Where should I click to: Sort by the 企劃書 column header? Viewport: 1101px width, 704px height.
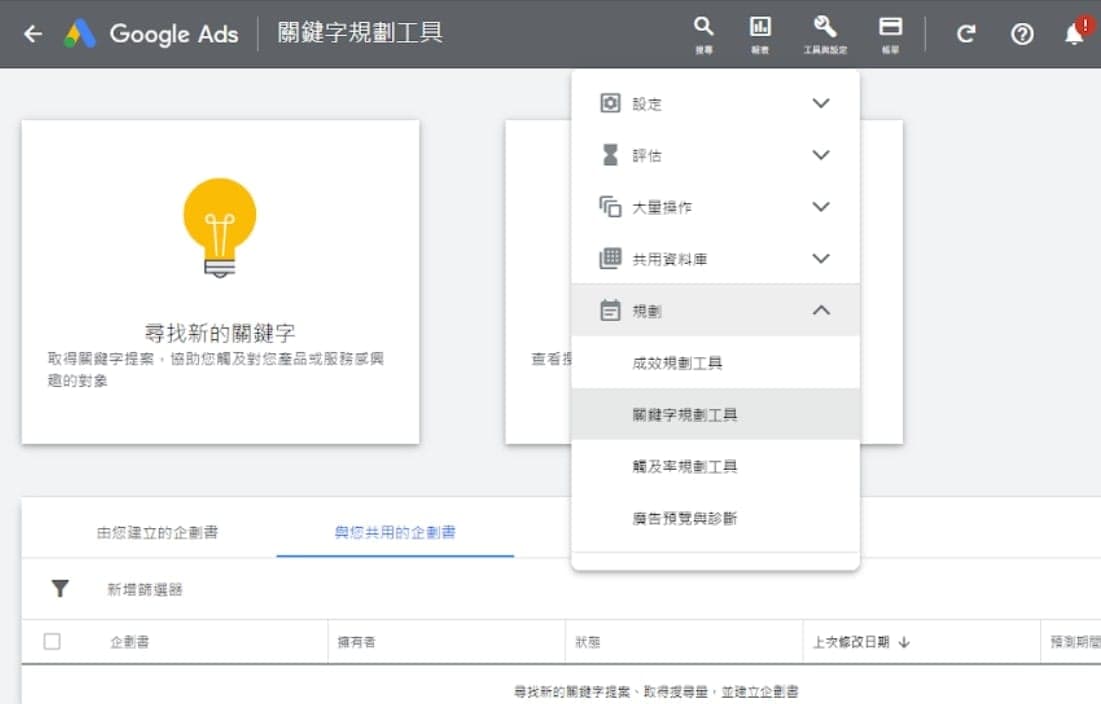[x=129, y=642]
